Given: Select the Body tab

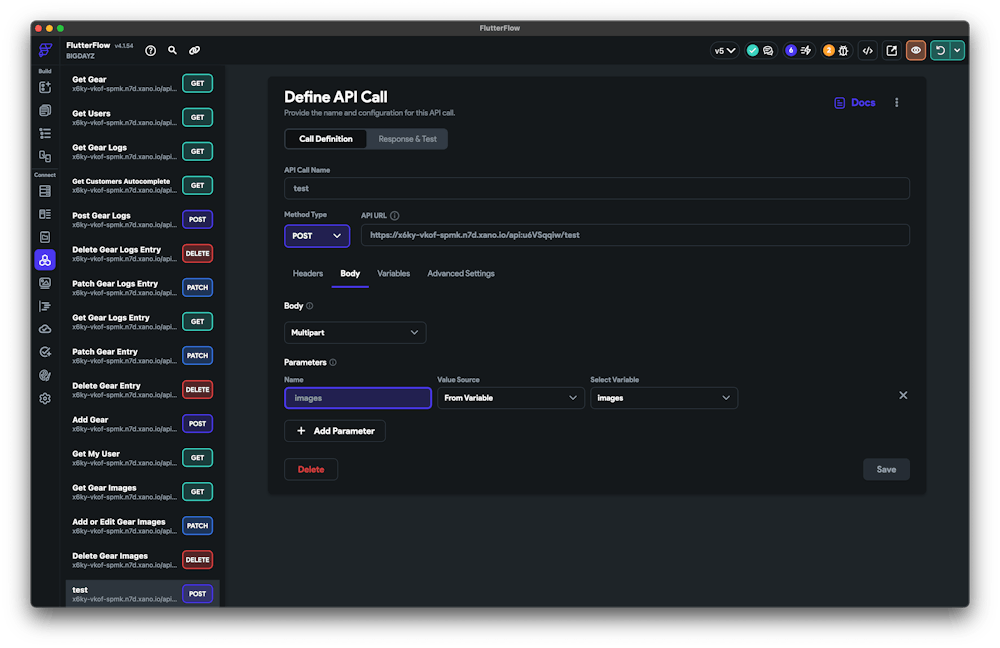Looking at the screenshot, I should pos(350,274).
